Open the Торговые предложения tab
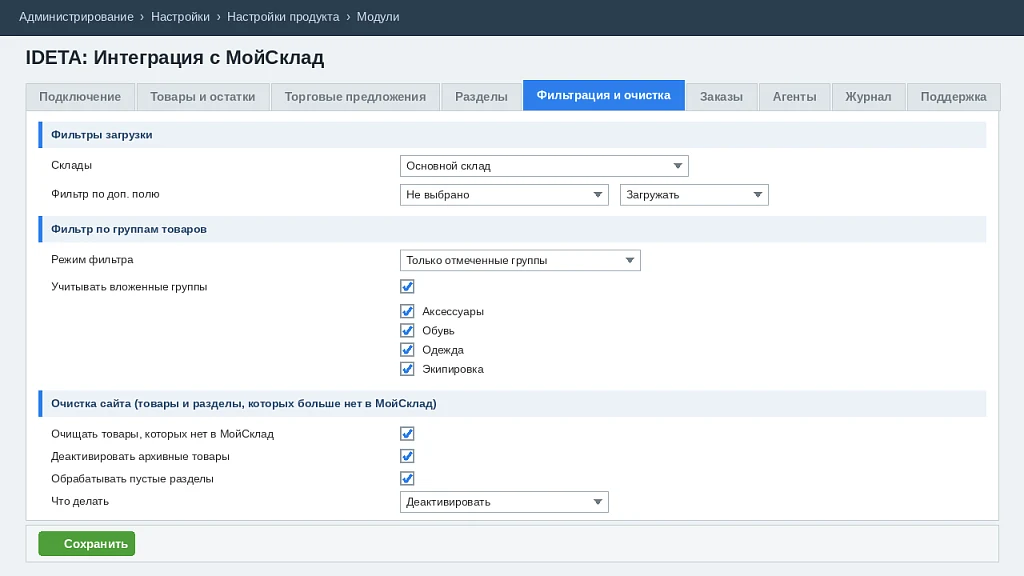Viewport: 1024px width, 576px height. coord(355,97)
